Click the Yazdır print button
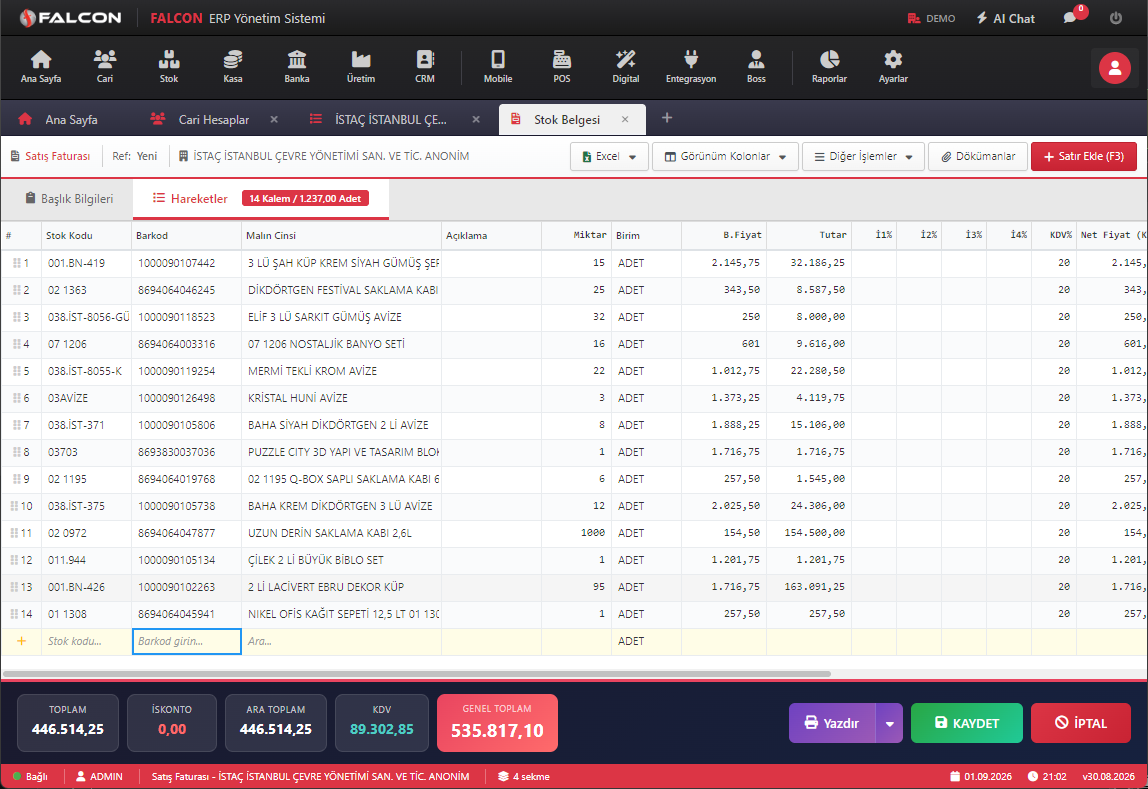The image size is (1148, 789). 832,723
